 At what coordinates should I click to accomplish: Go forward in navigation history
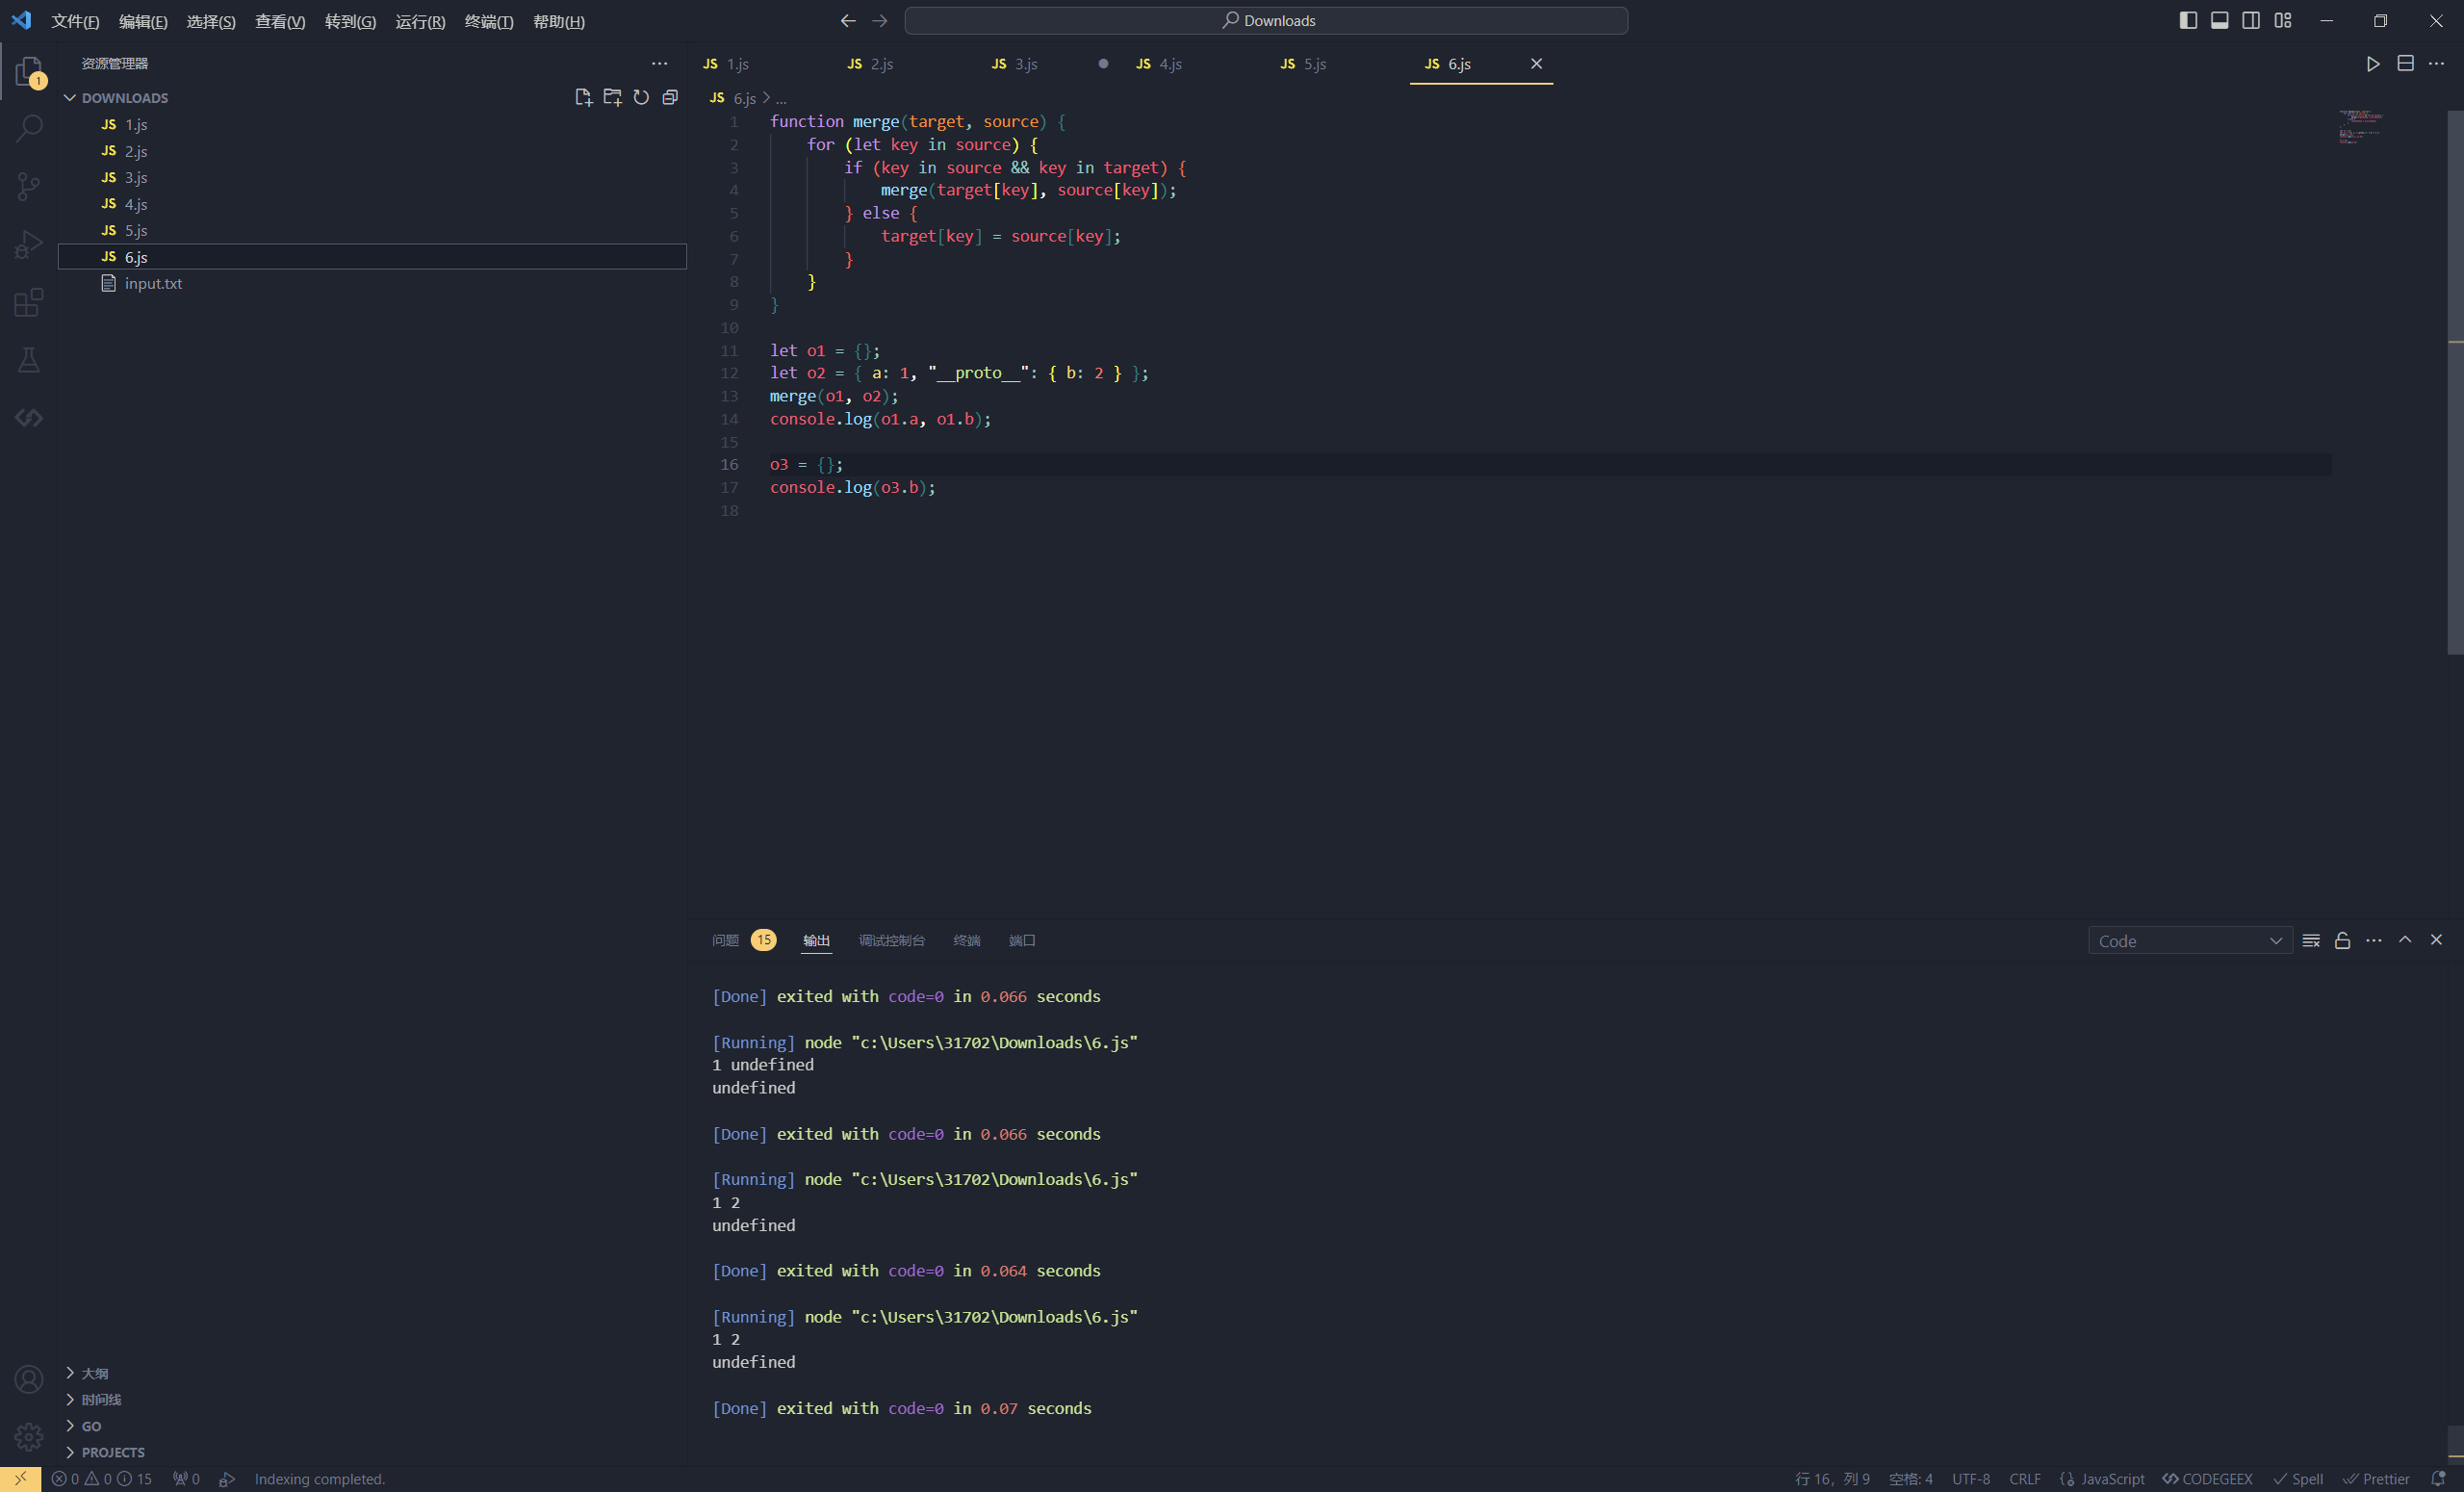(x=880, y=20)
